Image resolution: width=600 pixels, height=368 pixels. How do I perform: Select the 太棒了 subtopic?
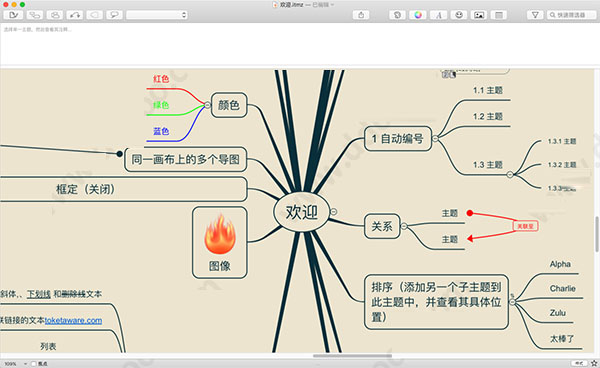[562, 339]
